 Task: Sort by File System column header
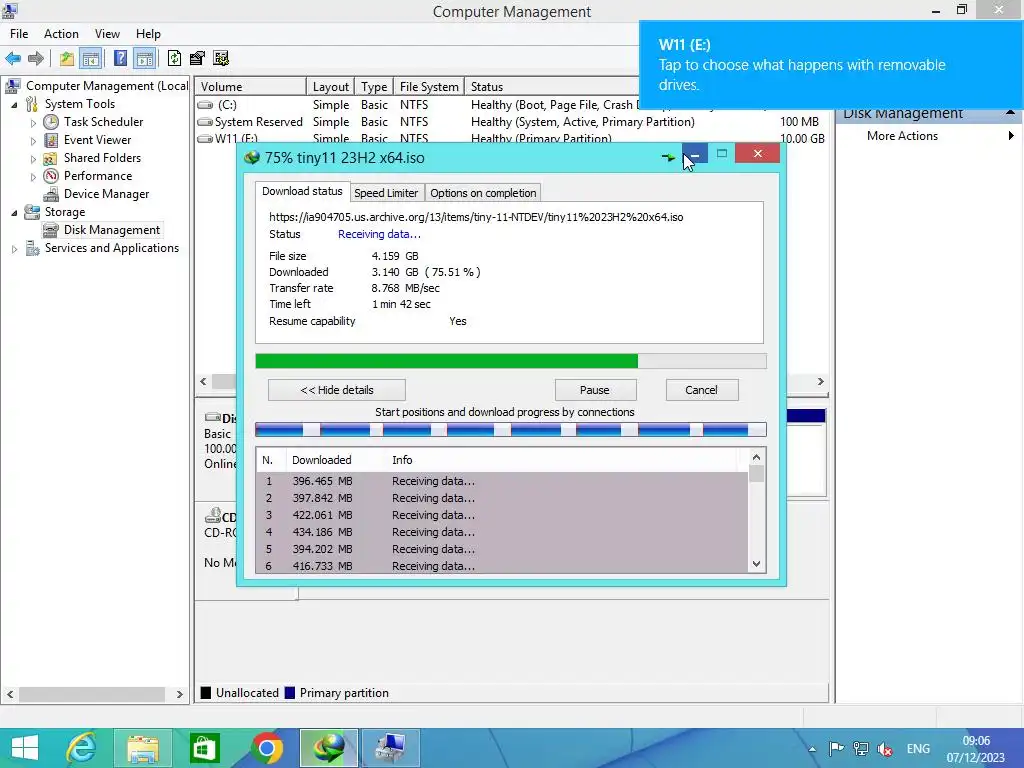(x=429, y=86)
